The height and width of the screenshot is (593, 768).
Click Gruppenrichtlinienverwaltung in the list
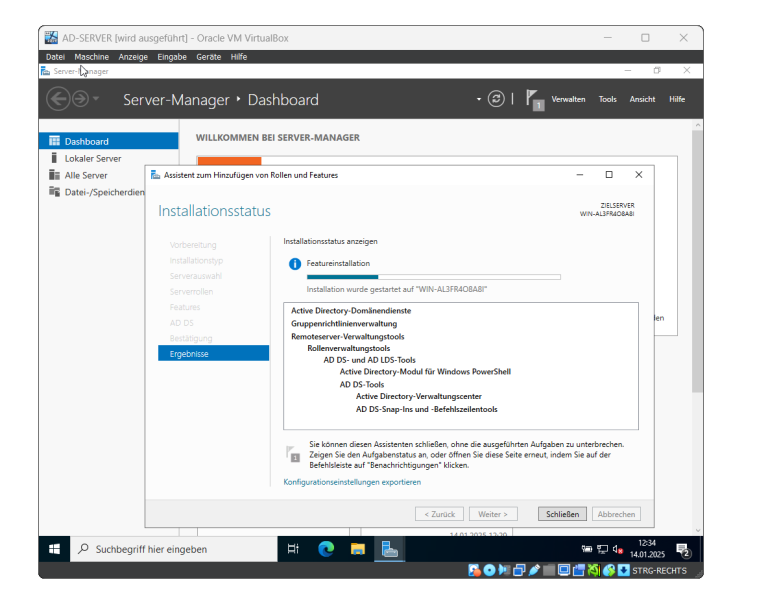[344, 323]
